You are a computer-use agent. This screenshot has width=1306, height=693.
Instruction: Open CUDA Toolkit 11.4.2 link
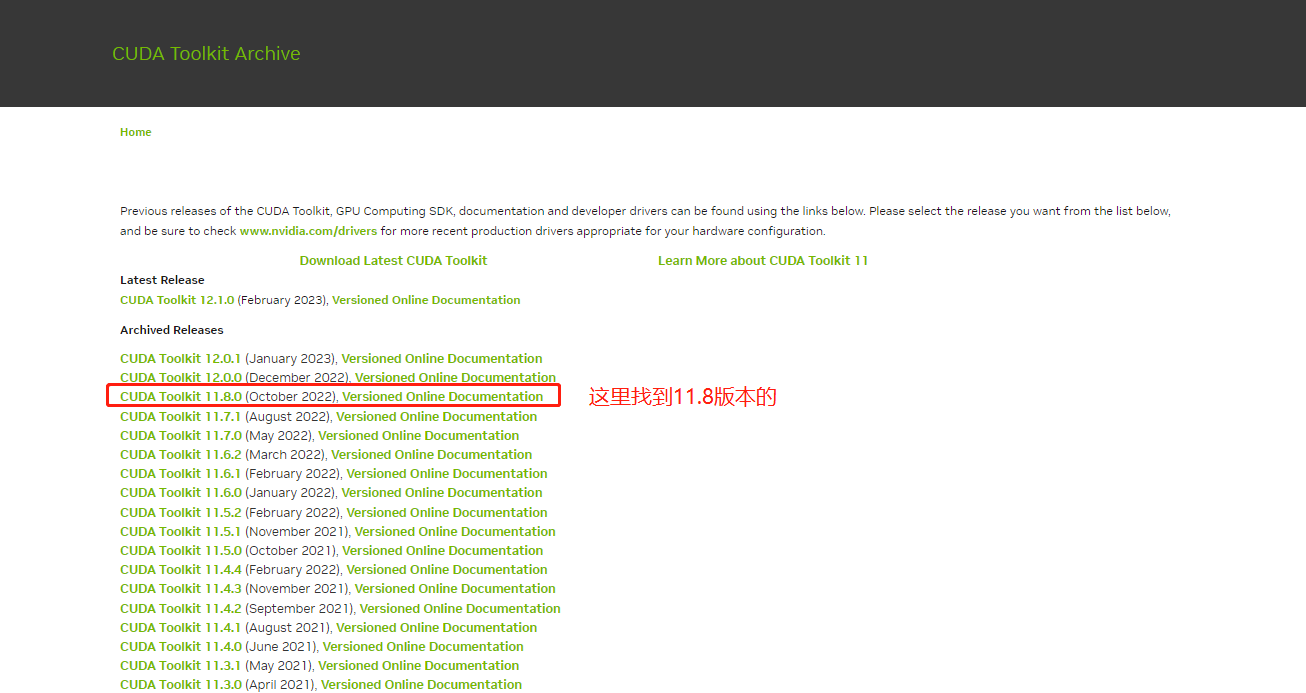coord(181,609)
